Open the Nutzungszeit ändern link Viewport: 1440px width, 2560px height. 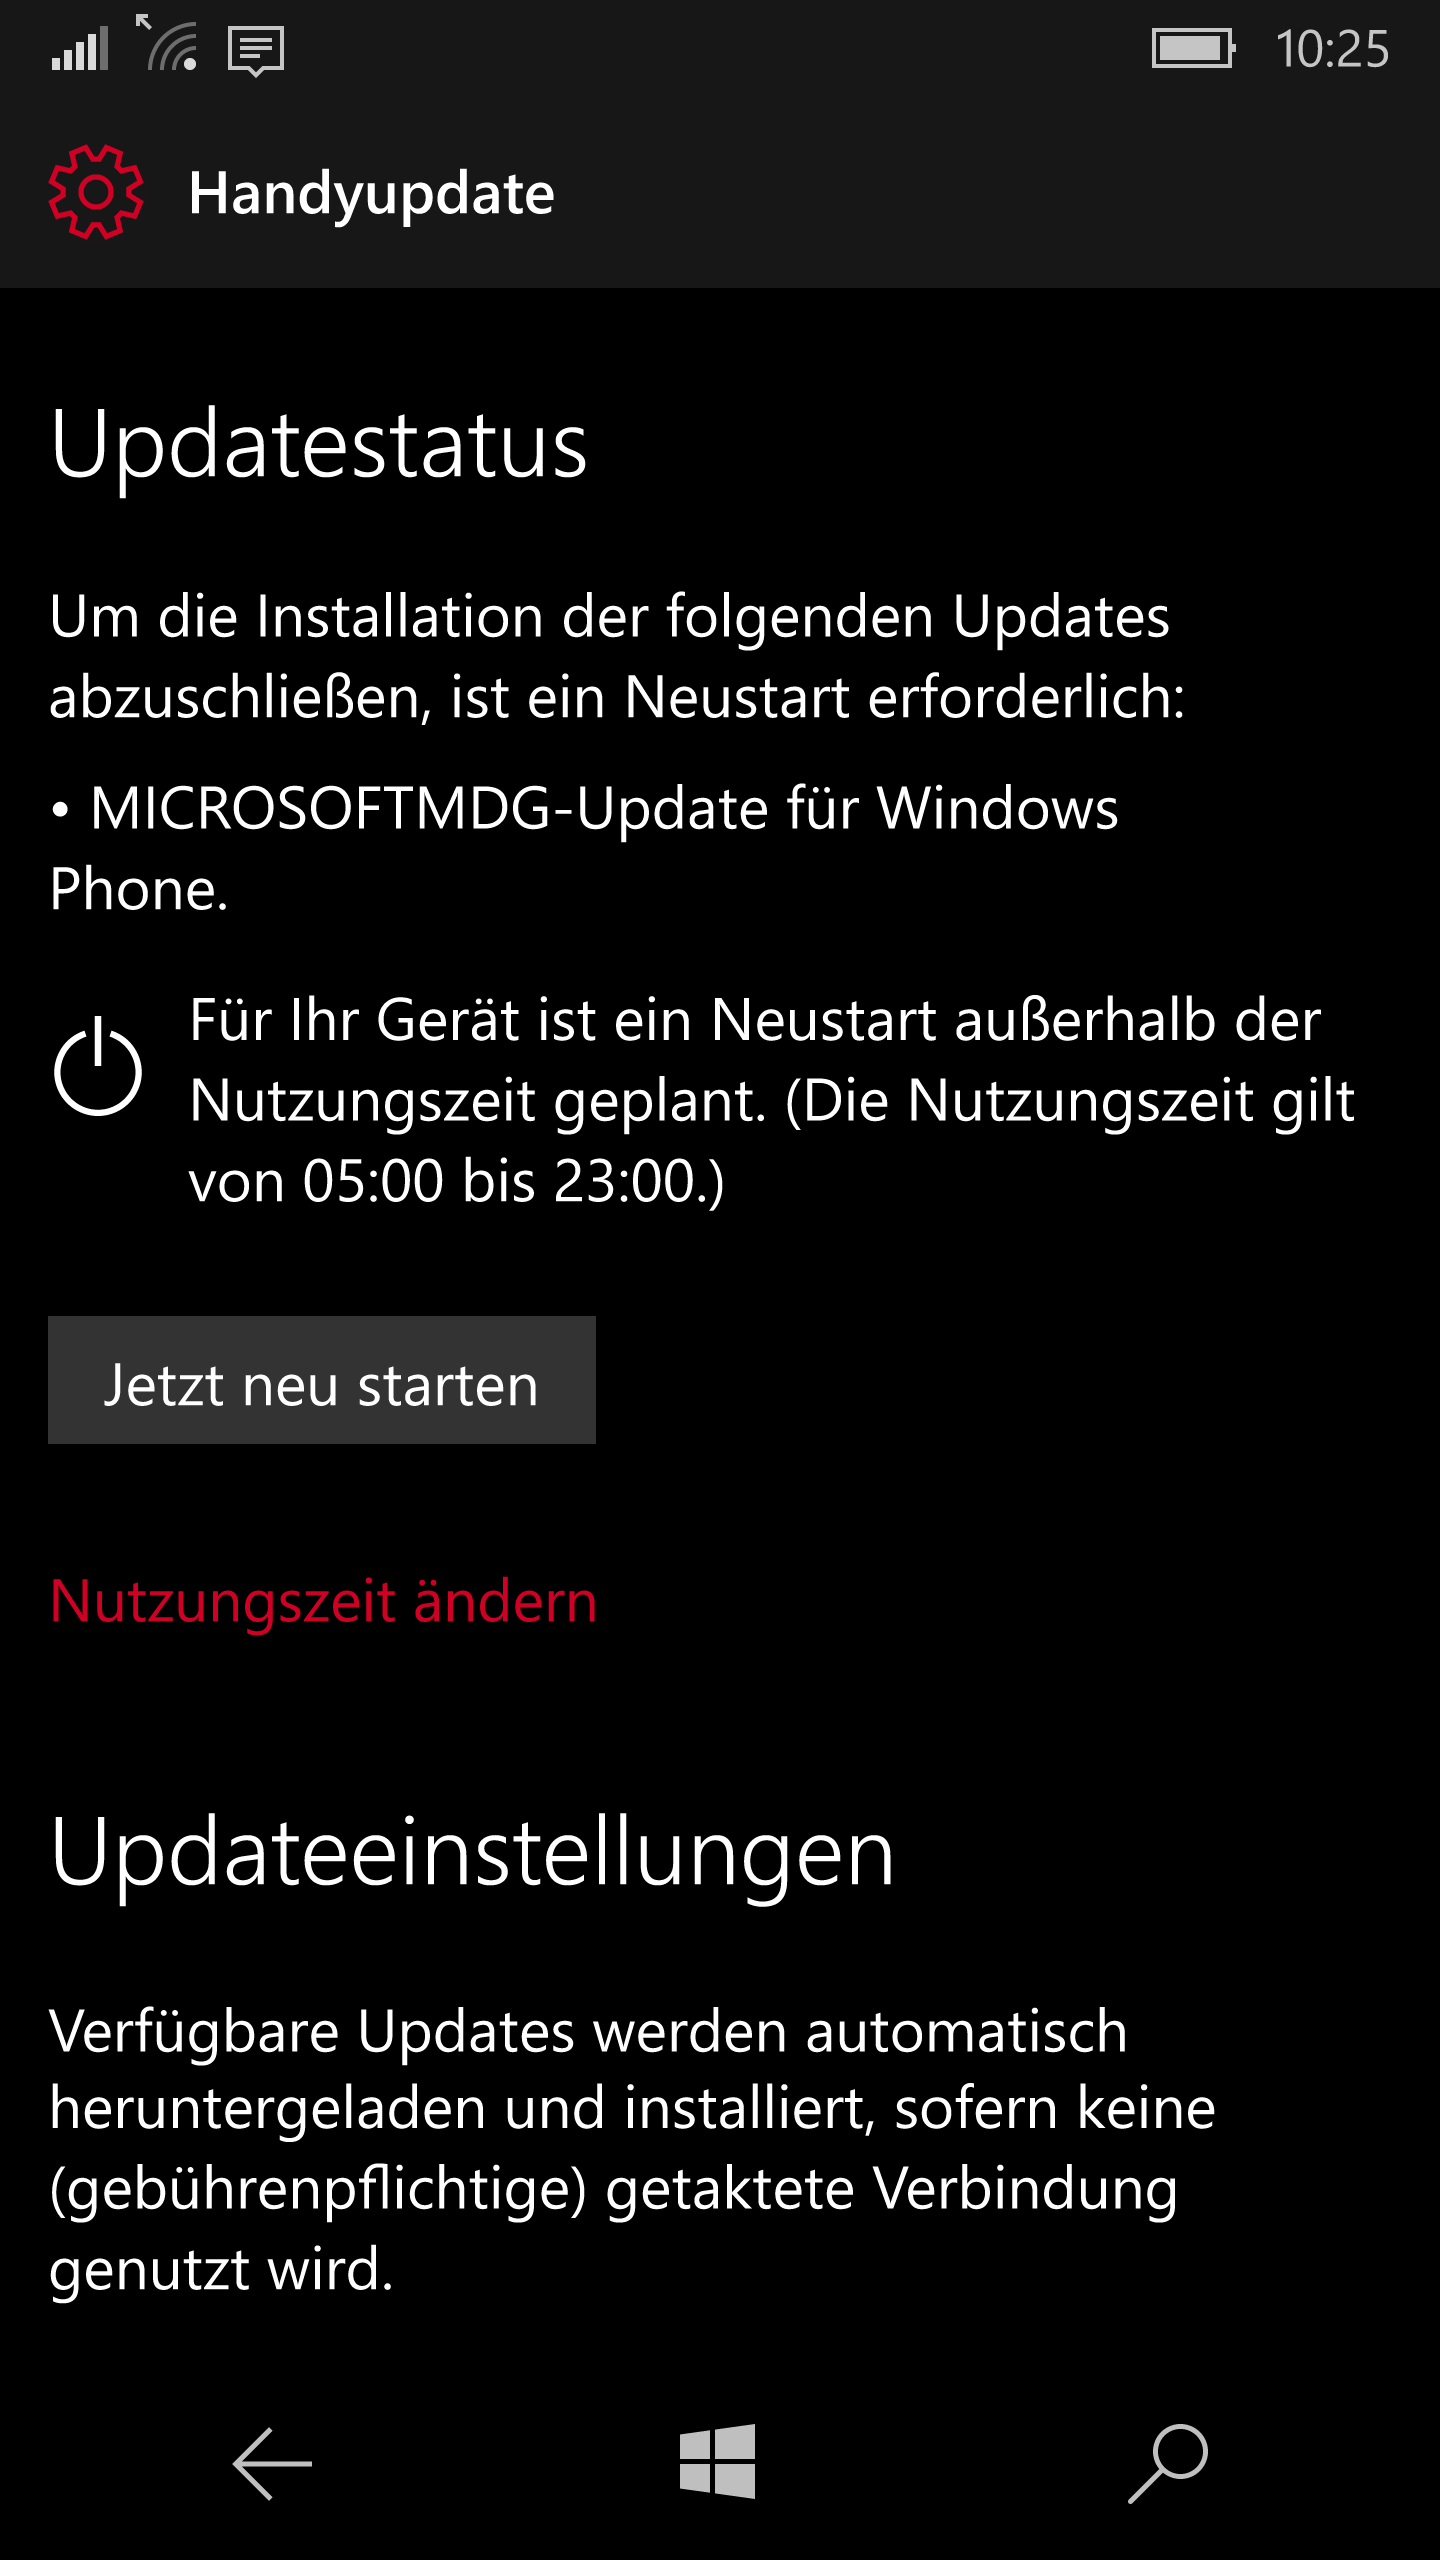click(x=323, y=1601)
